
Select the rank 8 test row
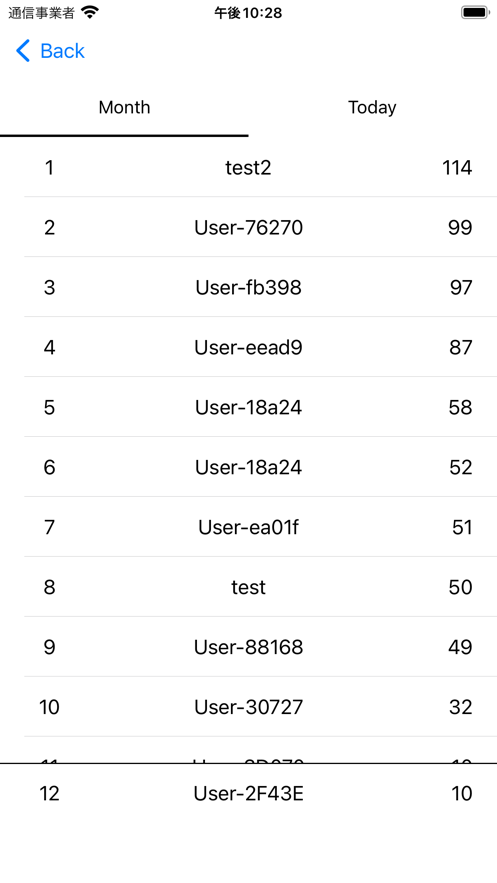[x=248, y=587]
